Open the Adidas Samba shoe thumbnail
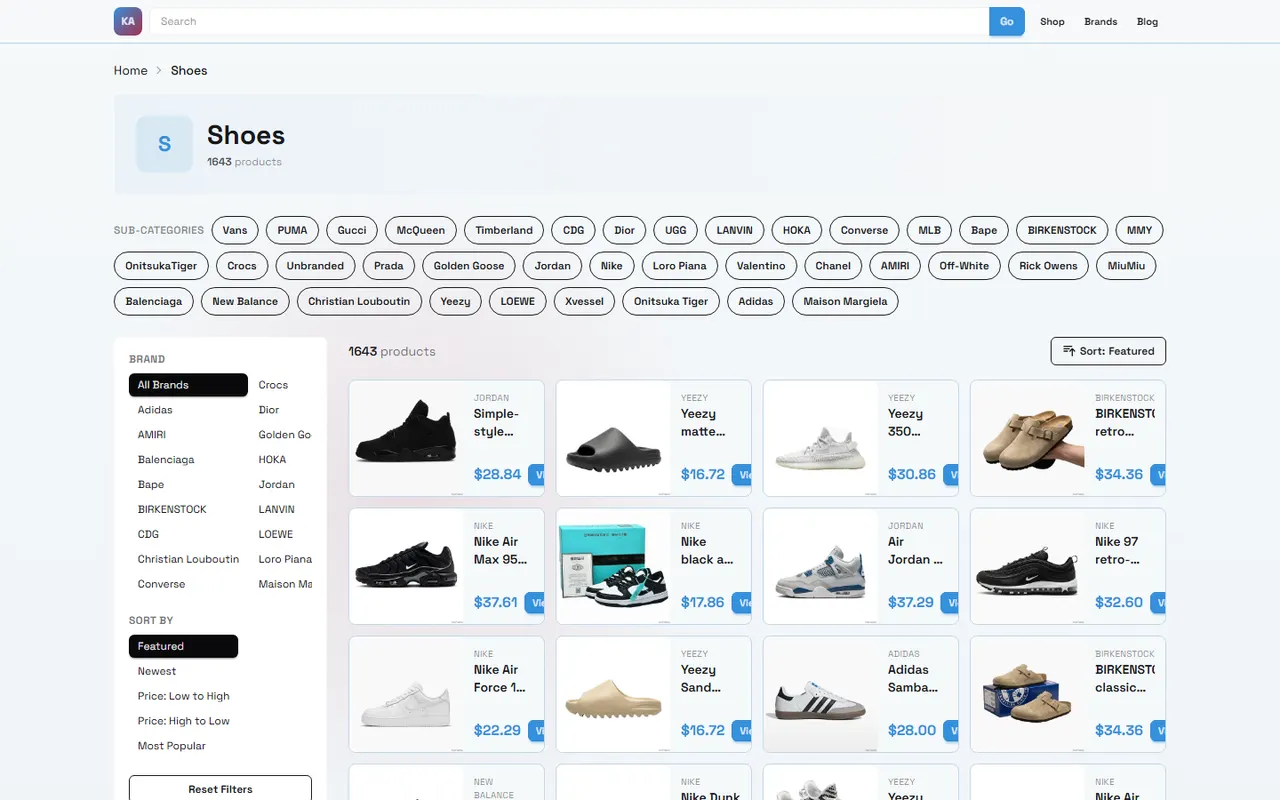This screenshot has height=800, width=1280. pos(821,694)
